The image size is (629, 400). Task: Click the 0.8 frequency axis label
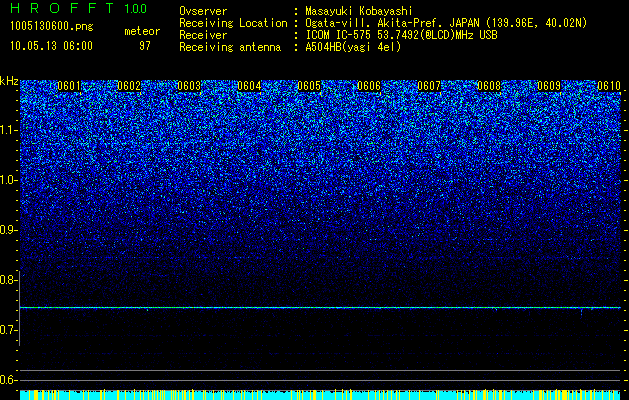[8, 280]
